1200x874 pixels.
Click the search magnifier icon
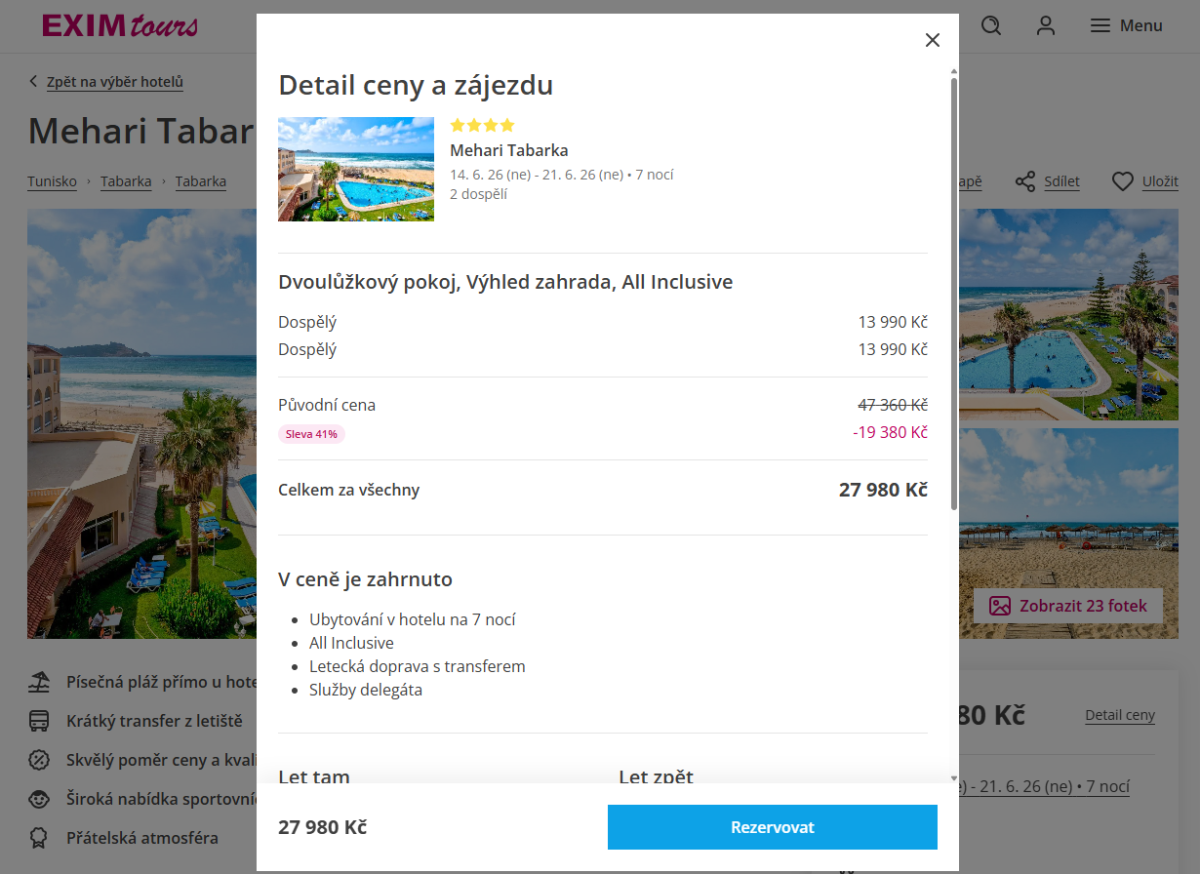click(x=991, y=26)
